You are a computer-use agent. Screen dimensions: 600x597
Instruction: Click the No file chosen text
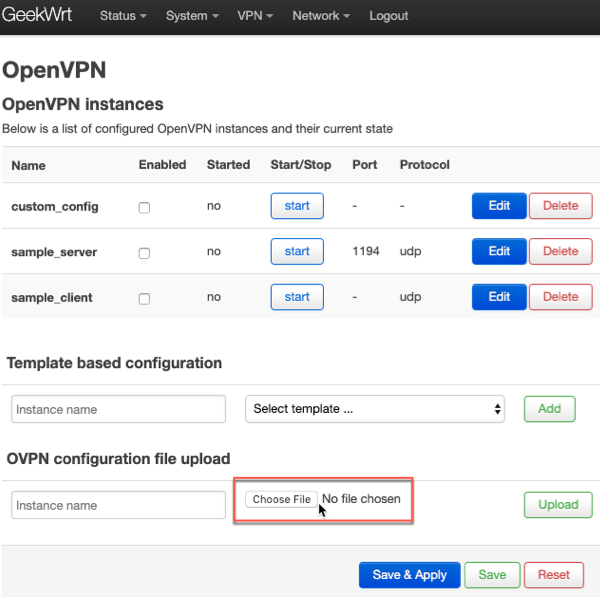point(361,499)
